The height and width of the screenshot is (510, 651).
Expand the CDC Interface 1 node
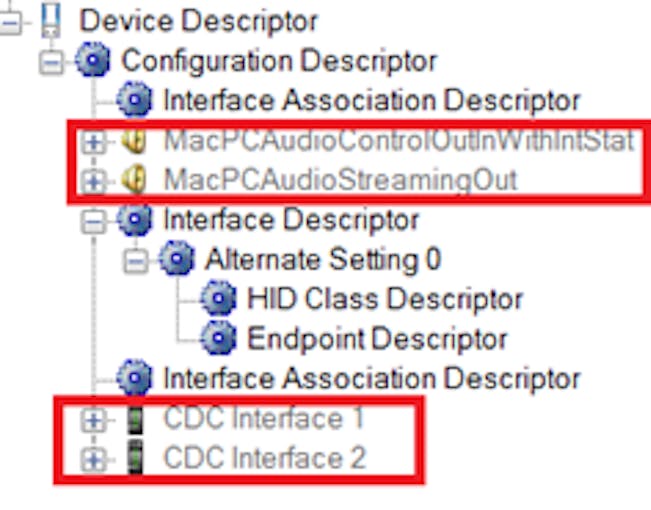(x=94, y=419)
